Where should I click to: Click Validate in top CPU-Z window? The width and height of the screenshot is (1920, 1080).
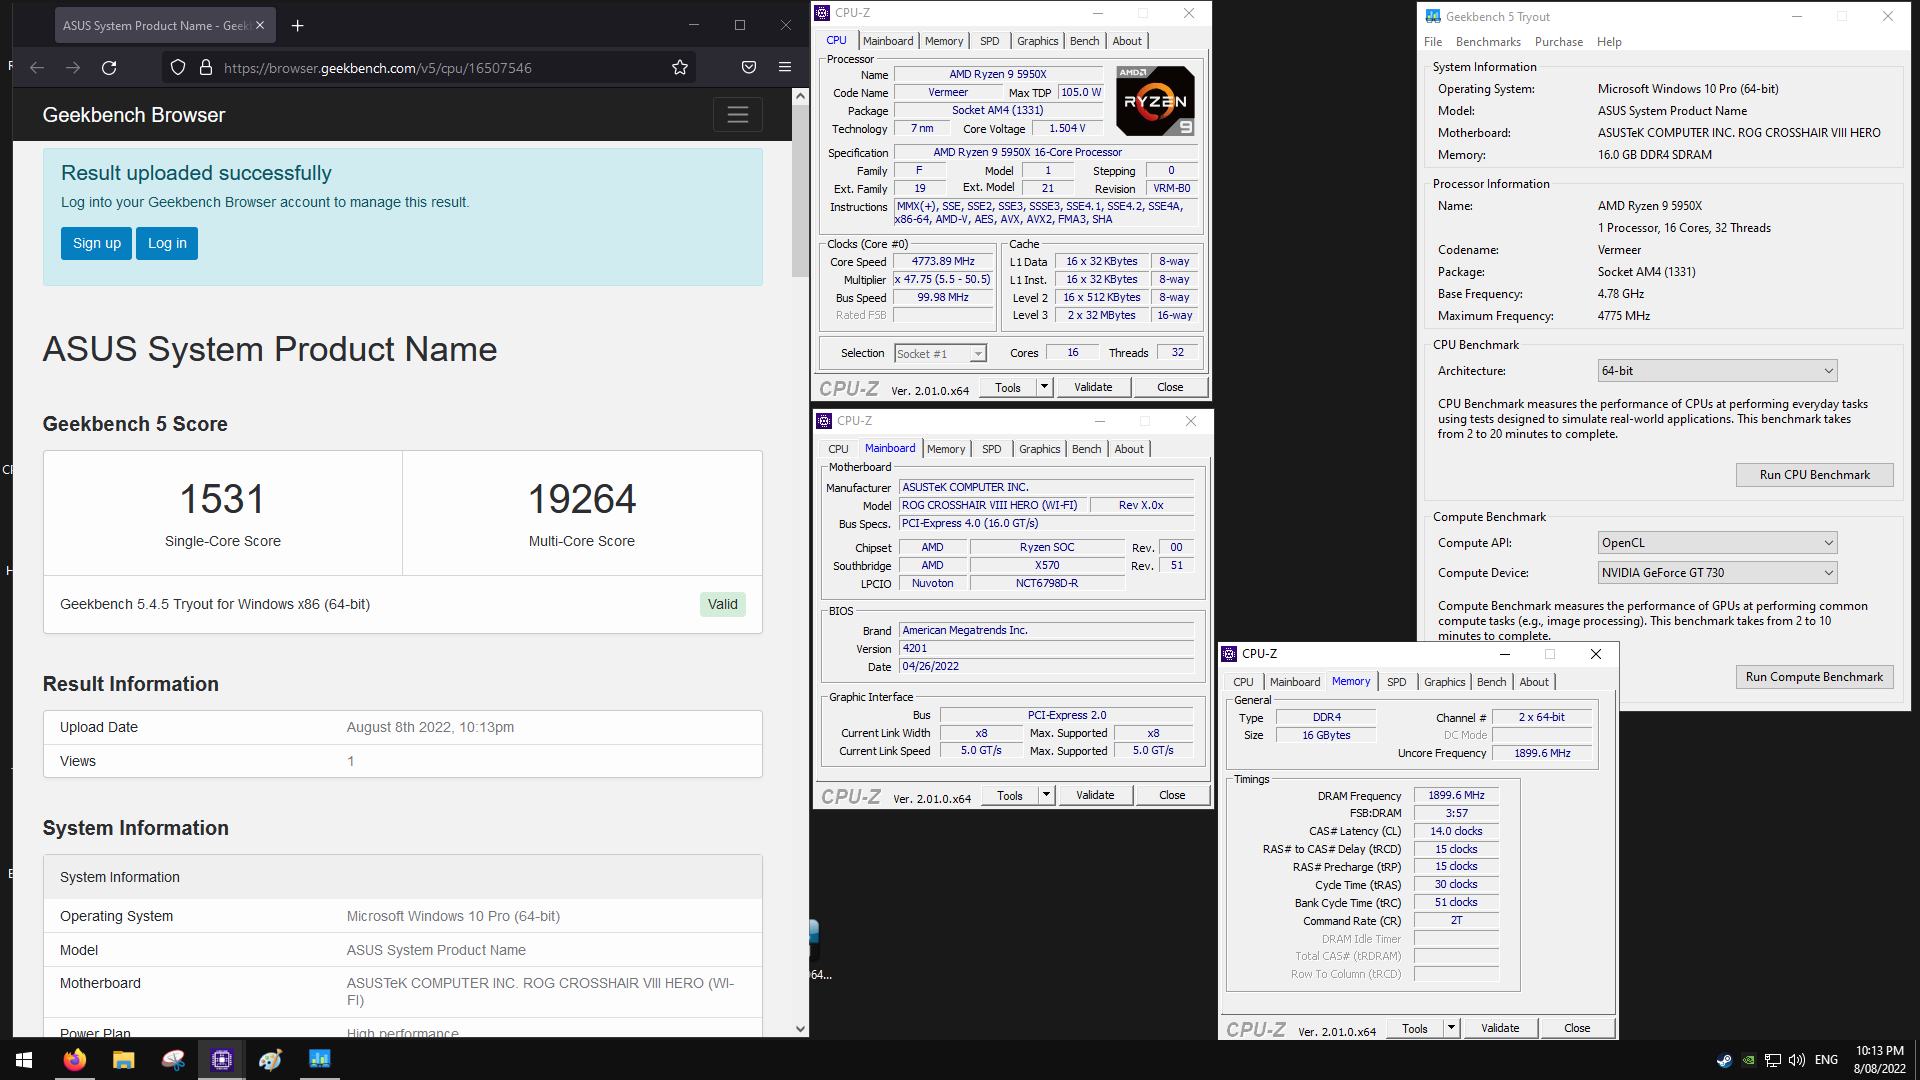1093,388
